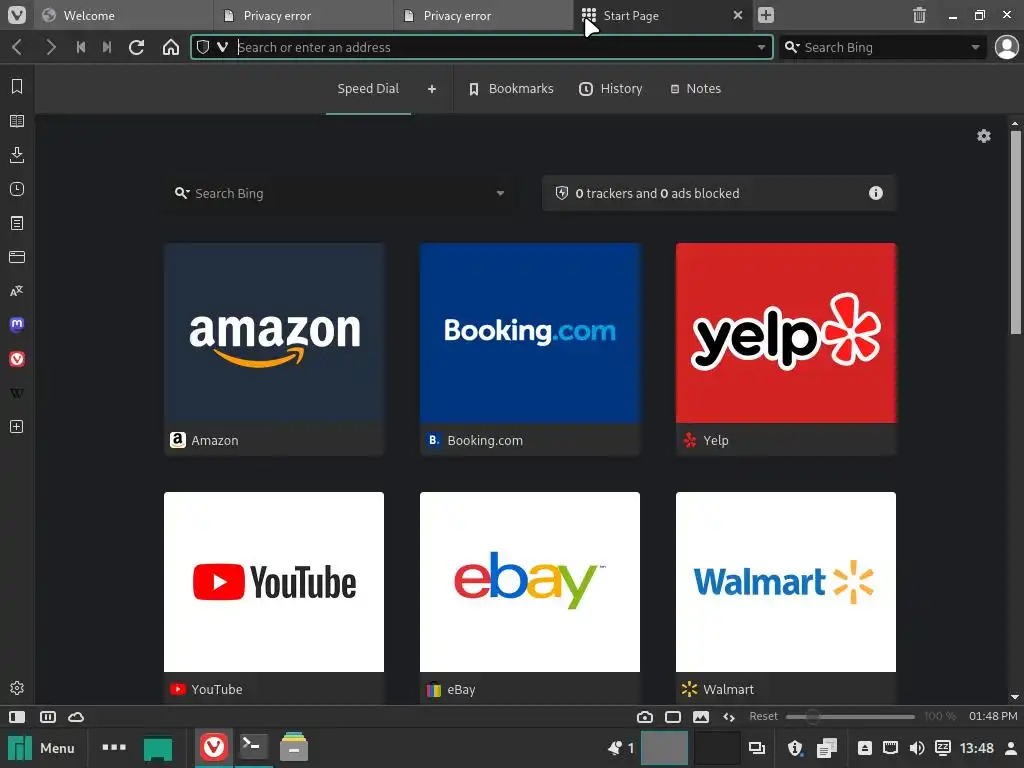Screen dimensions: 1024x768
Task: Open the Bookmarks panel in sidebar
Action: tap(17, 86)
